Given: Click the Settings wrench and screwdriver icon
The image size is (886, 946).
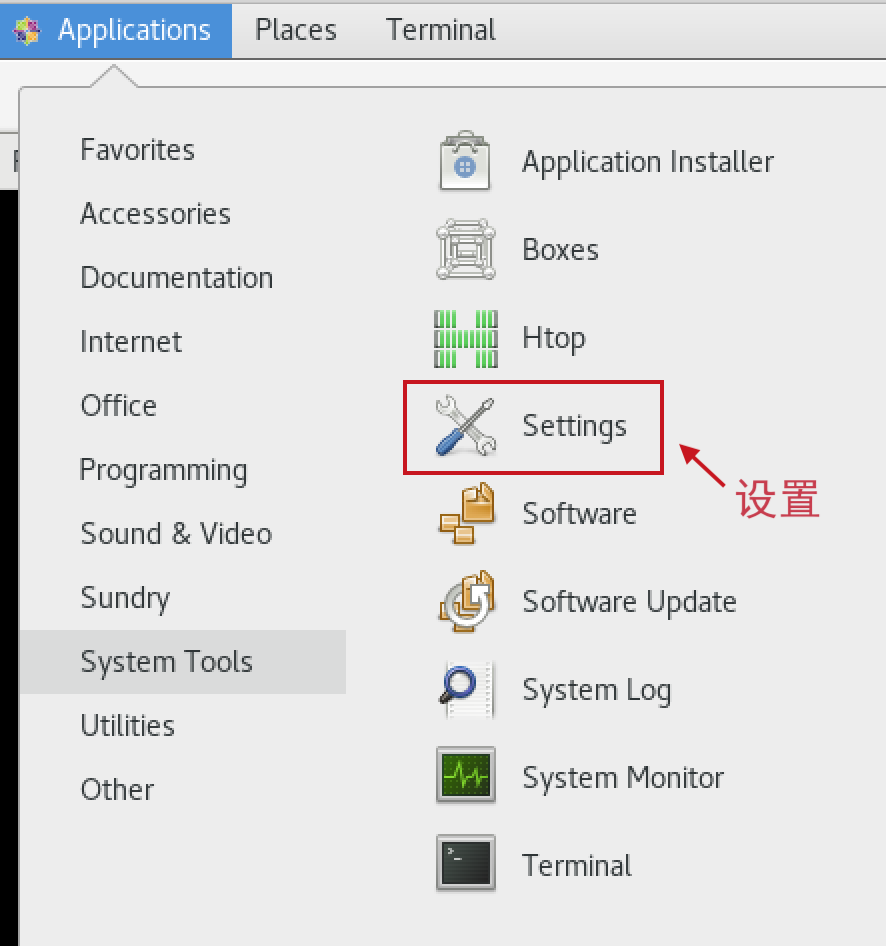Looking at the screenshot, I should (x=465, y=426).
